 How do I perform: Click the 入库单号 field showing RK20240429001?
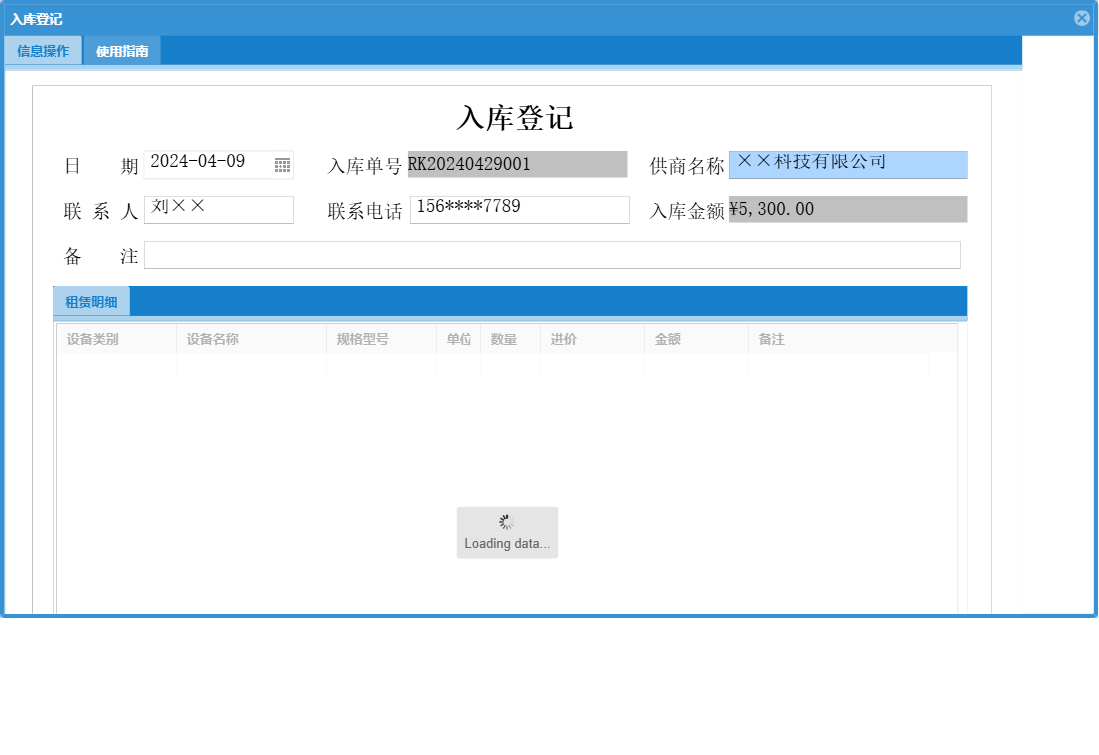coord(519,164)
